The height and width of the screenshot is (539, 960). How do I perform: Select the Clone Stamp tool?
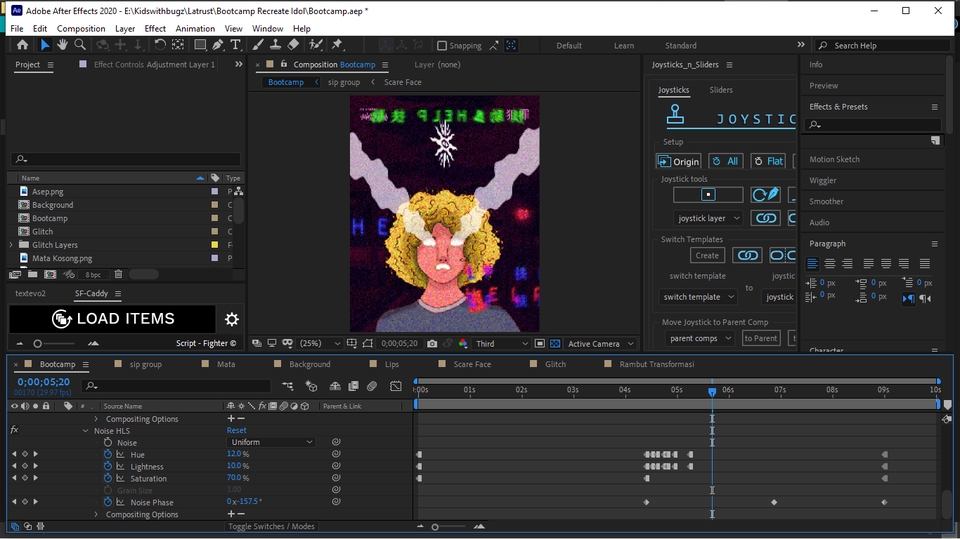coord(276,45)
